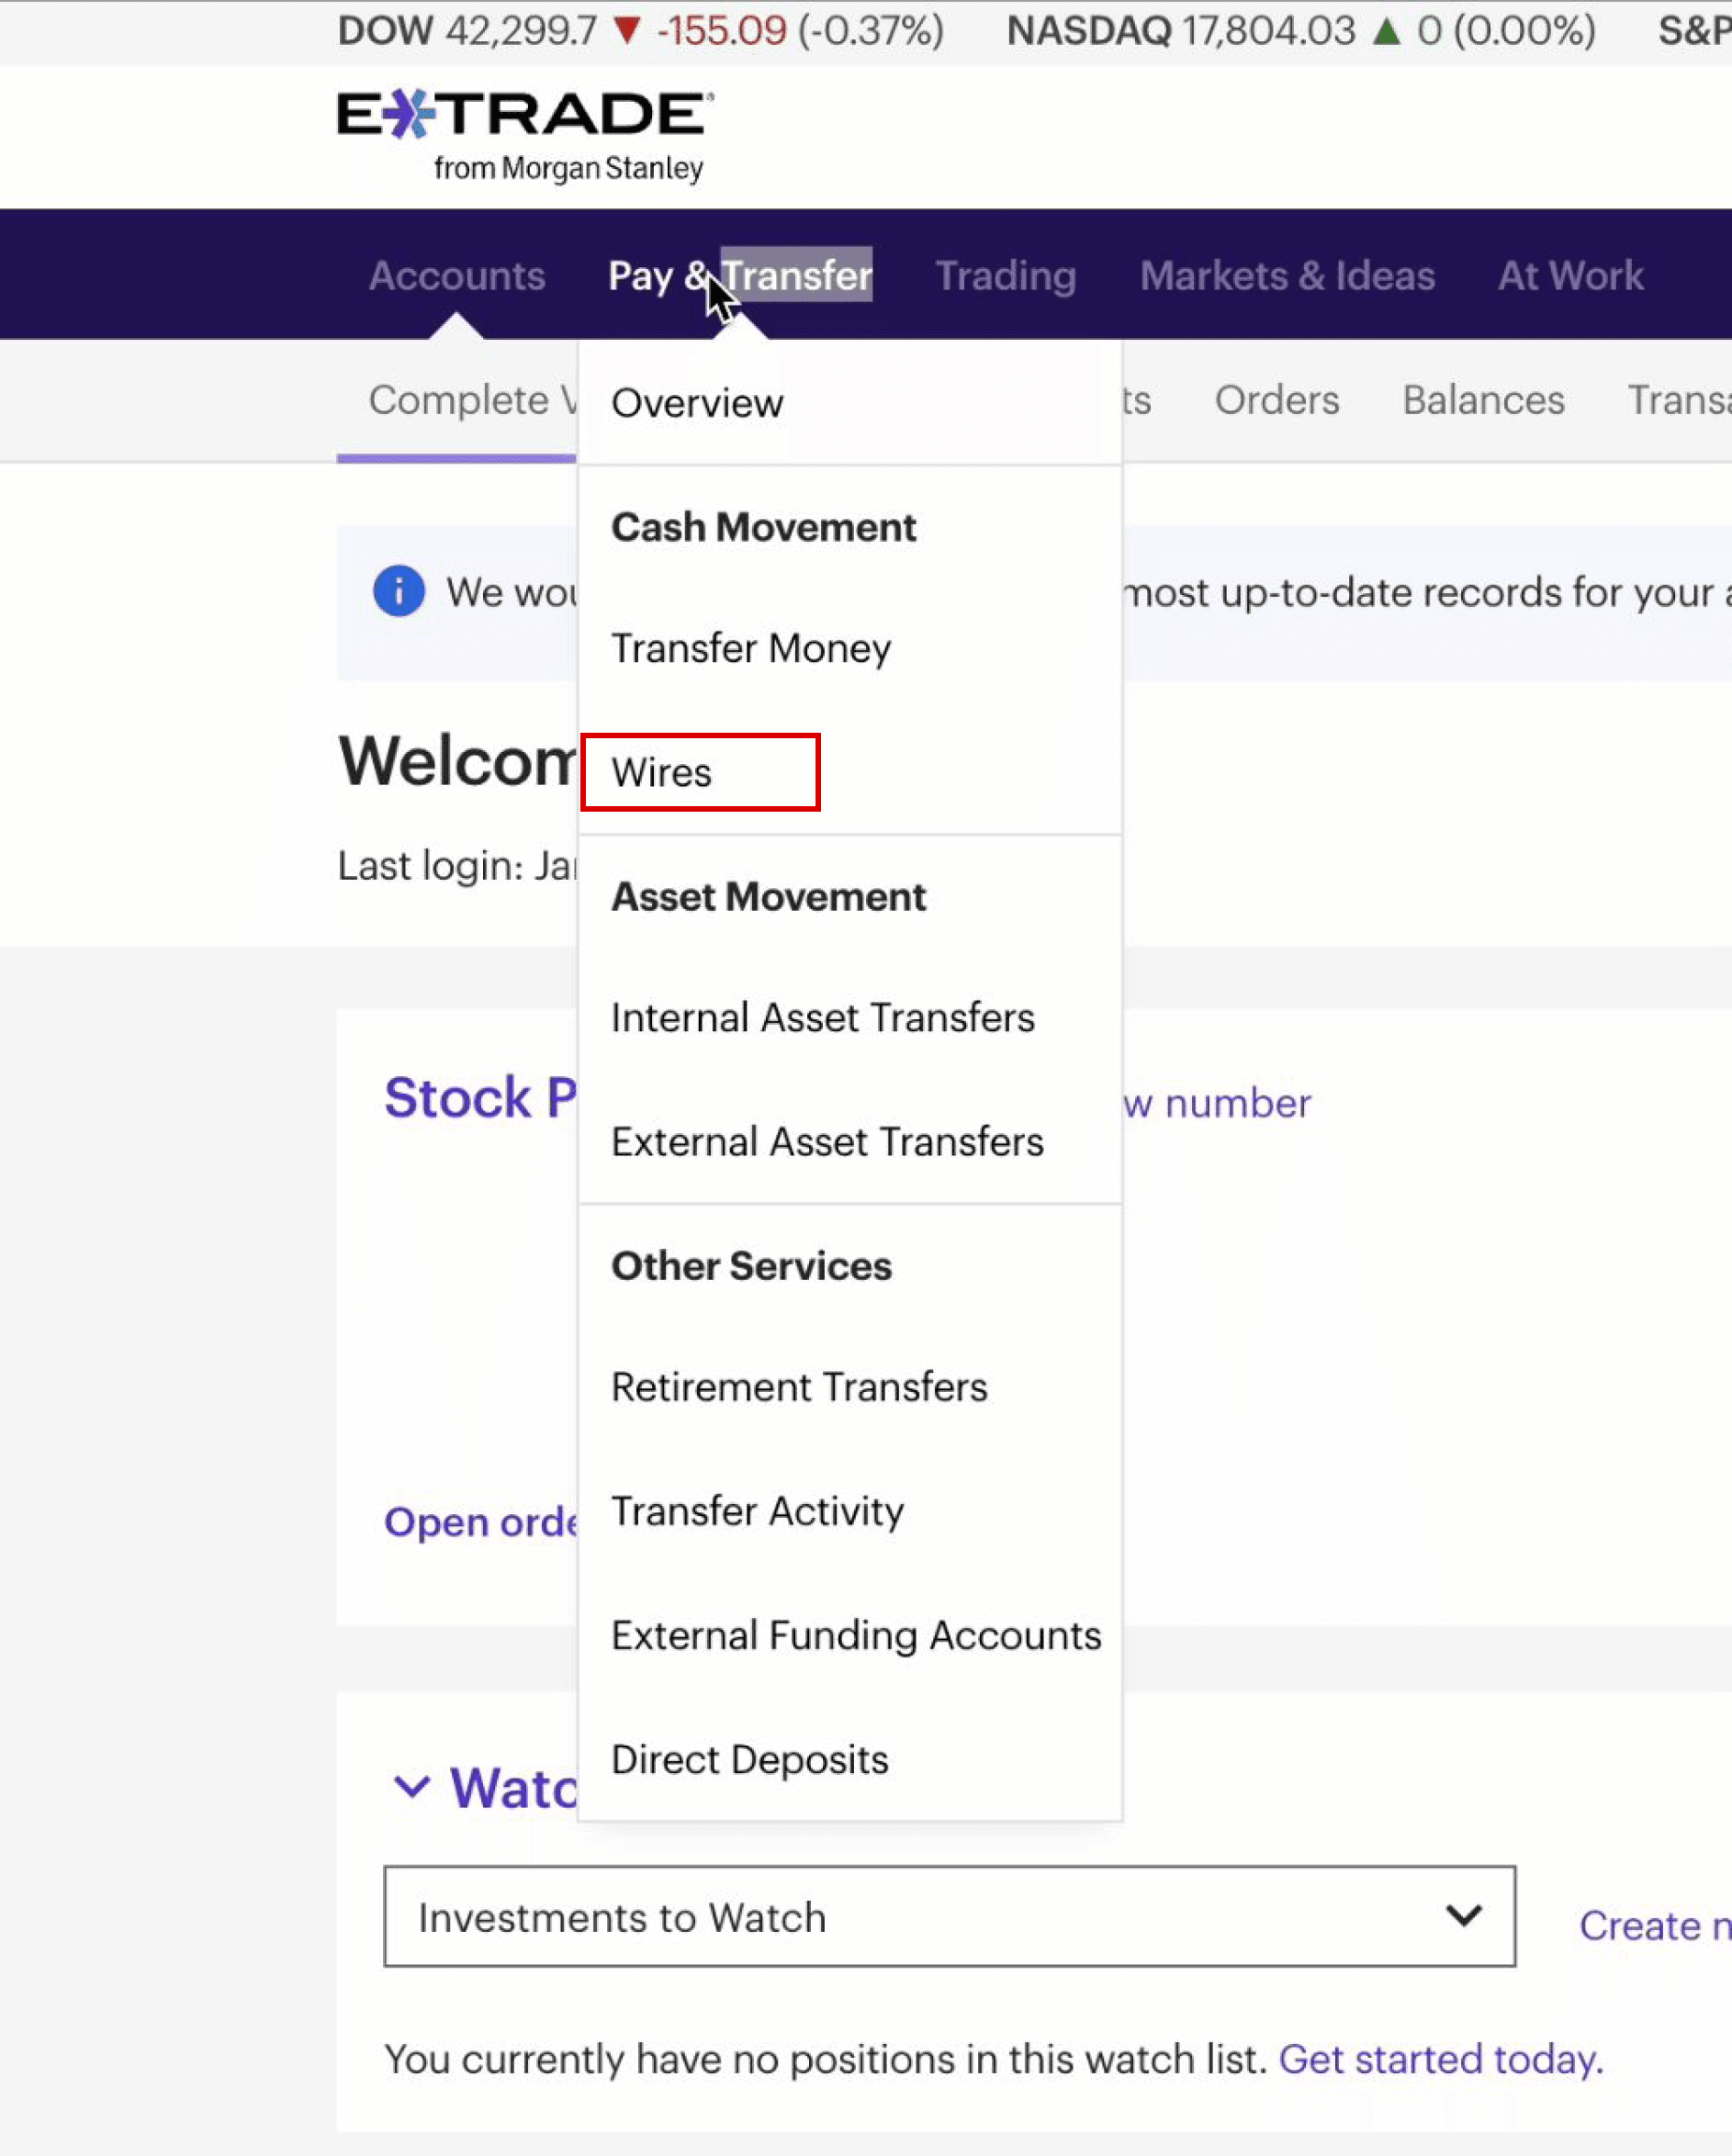Click the Watchlists heading text
The image size is (1732, 2156).
(513, 1787)
